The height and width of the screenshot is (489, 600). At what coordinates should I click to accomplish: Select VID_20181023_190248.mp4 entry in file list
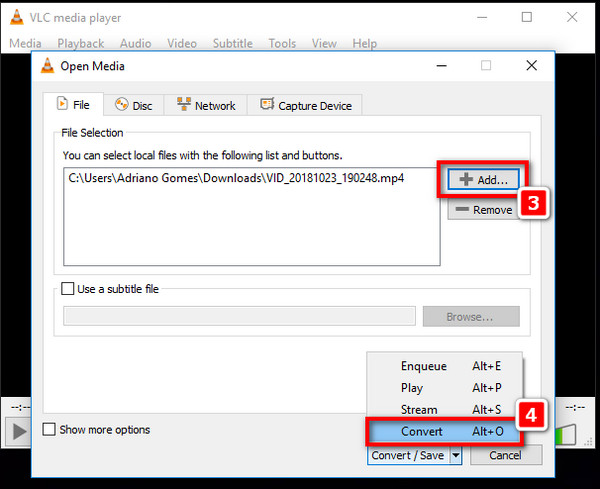pyautogui.click(x=236, y=178)
